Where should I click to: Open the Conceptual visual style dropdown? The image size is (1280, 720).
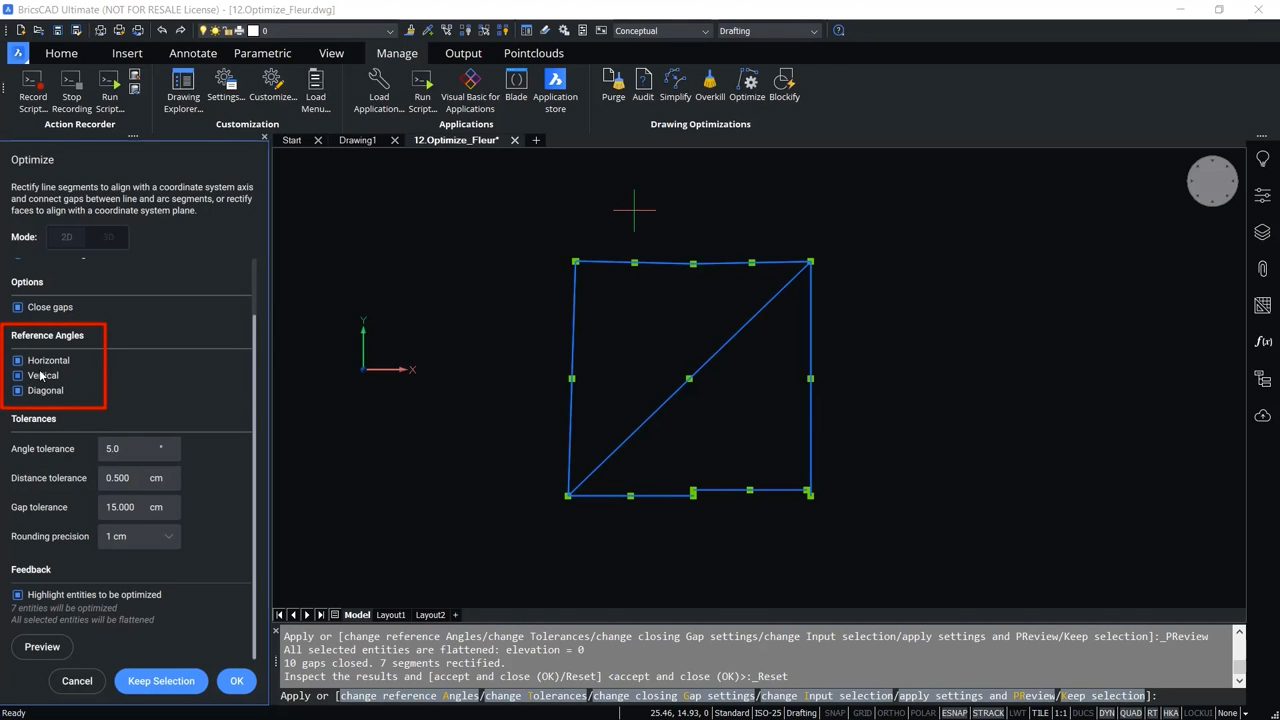[x=661, y=31]
